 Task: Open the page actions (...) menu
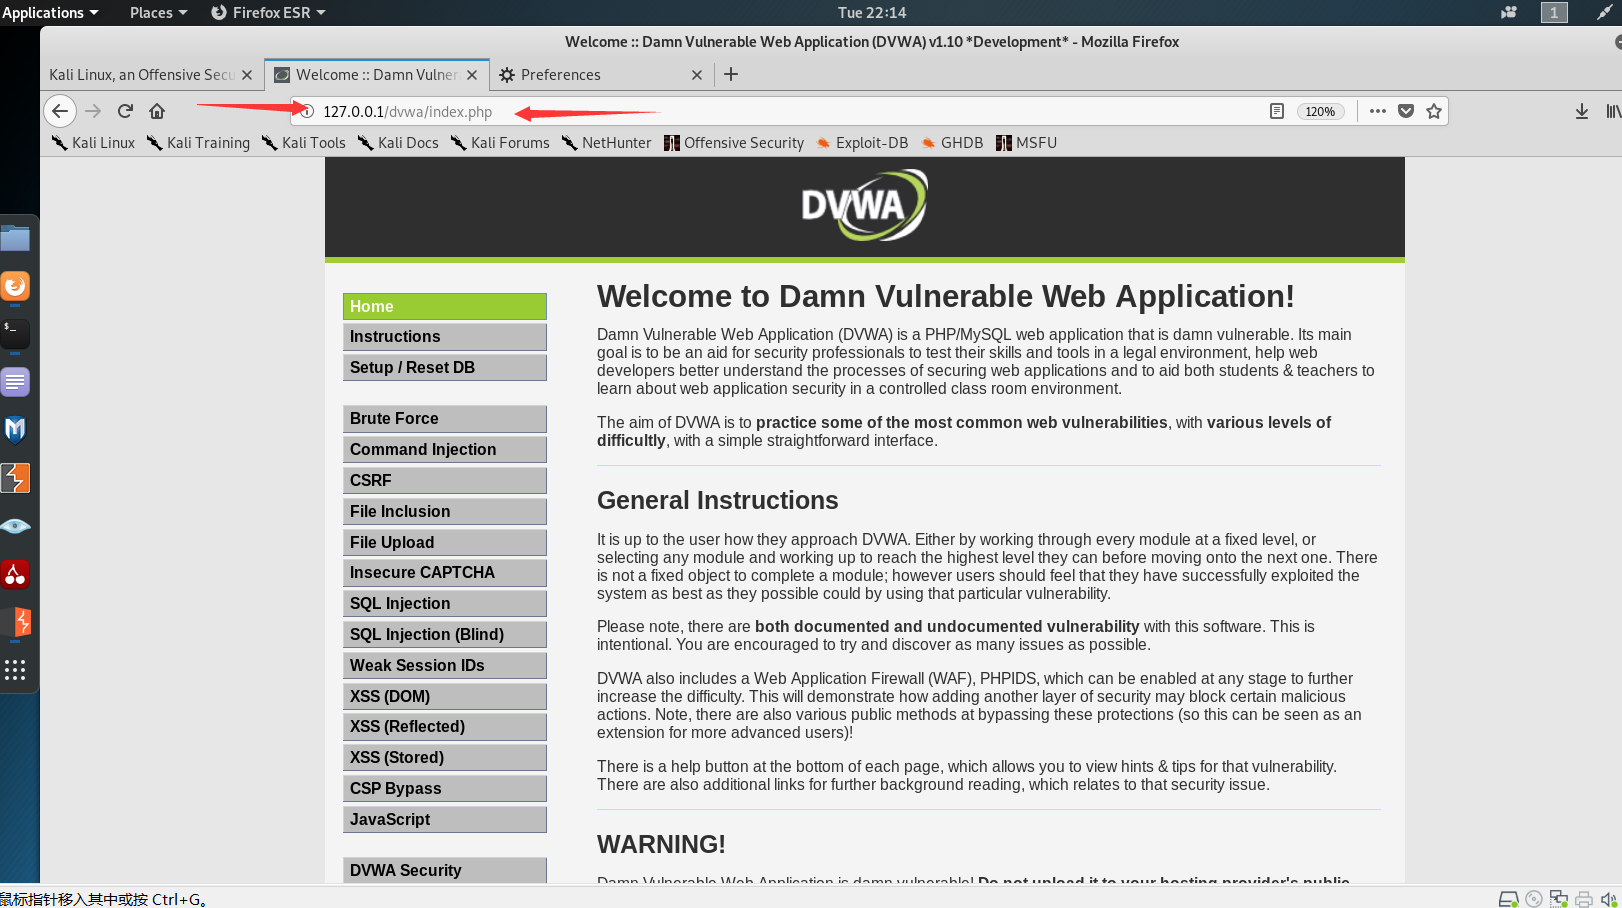(x=1377, y=111)
